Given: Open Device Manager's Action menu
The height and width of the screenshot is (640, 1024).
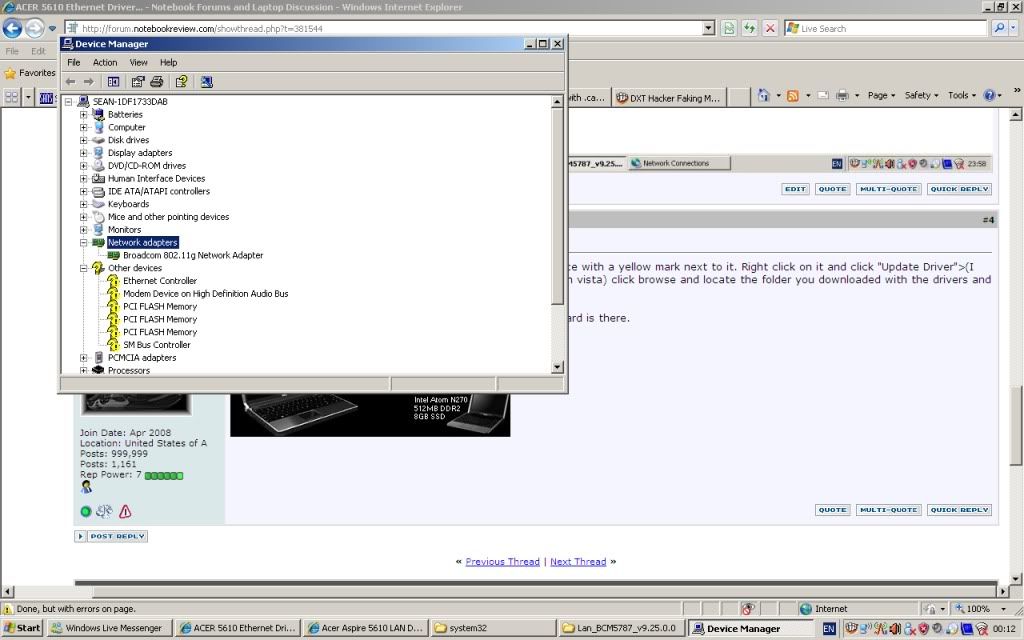Looking at the screenshot, I should click(x=104, y=63).
